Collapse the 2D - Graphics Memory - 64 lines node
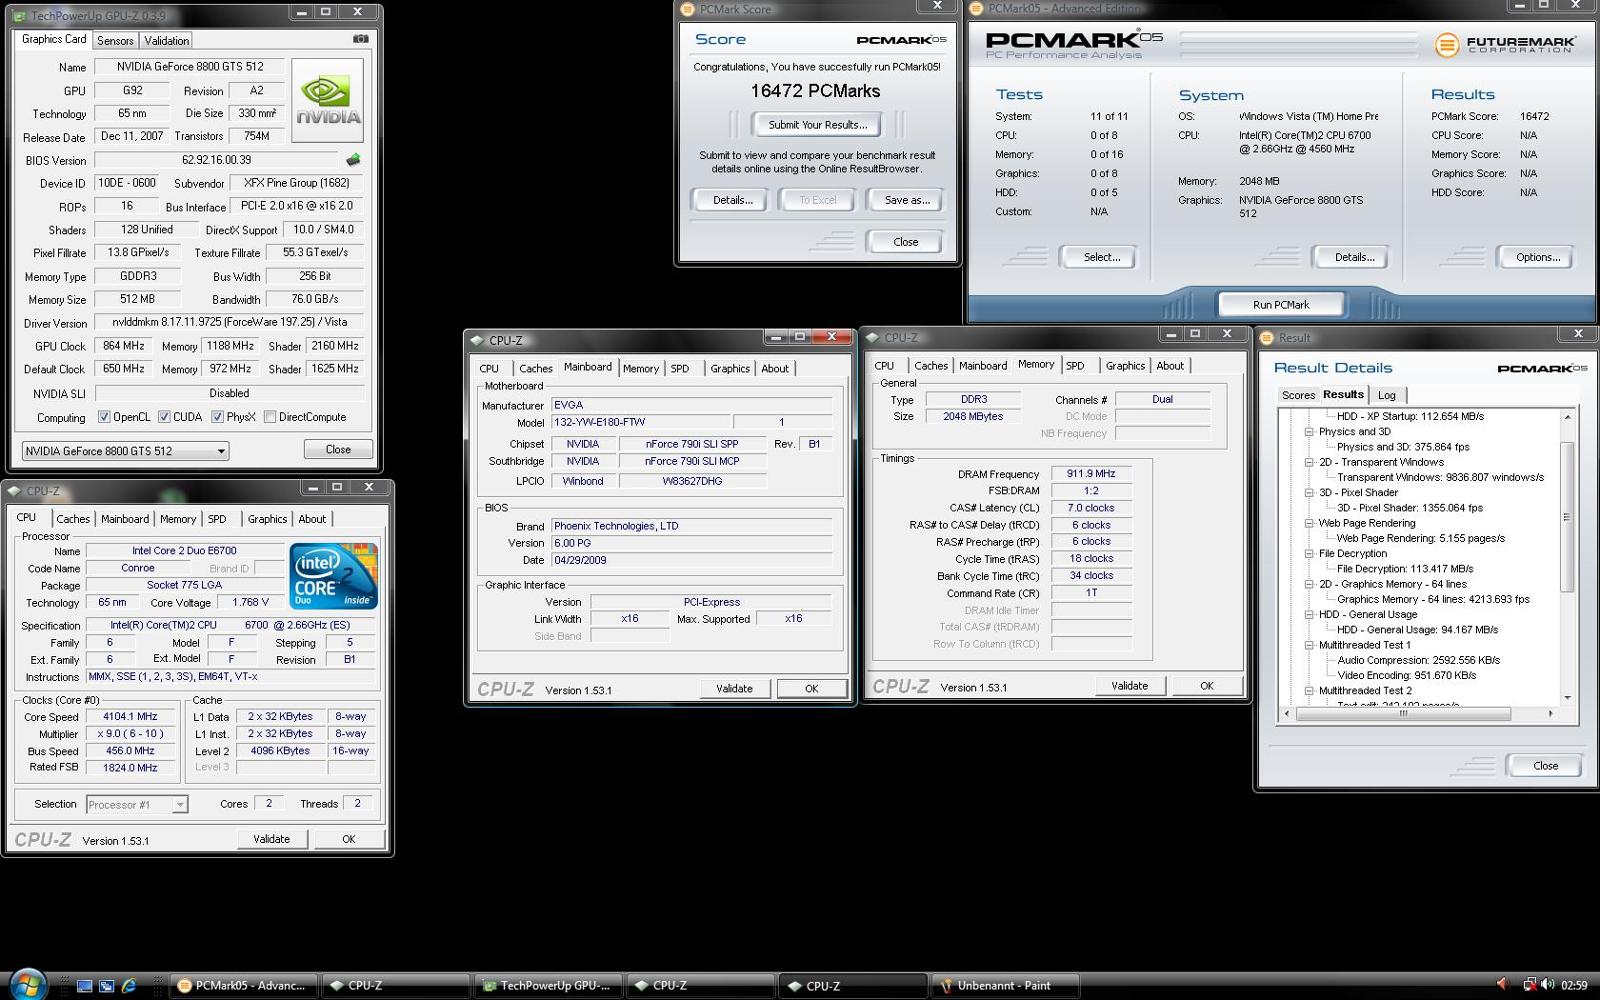 [1309, 584]
